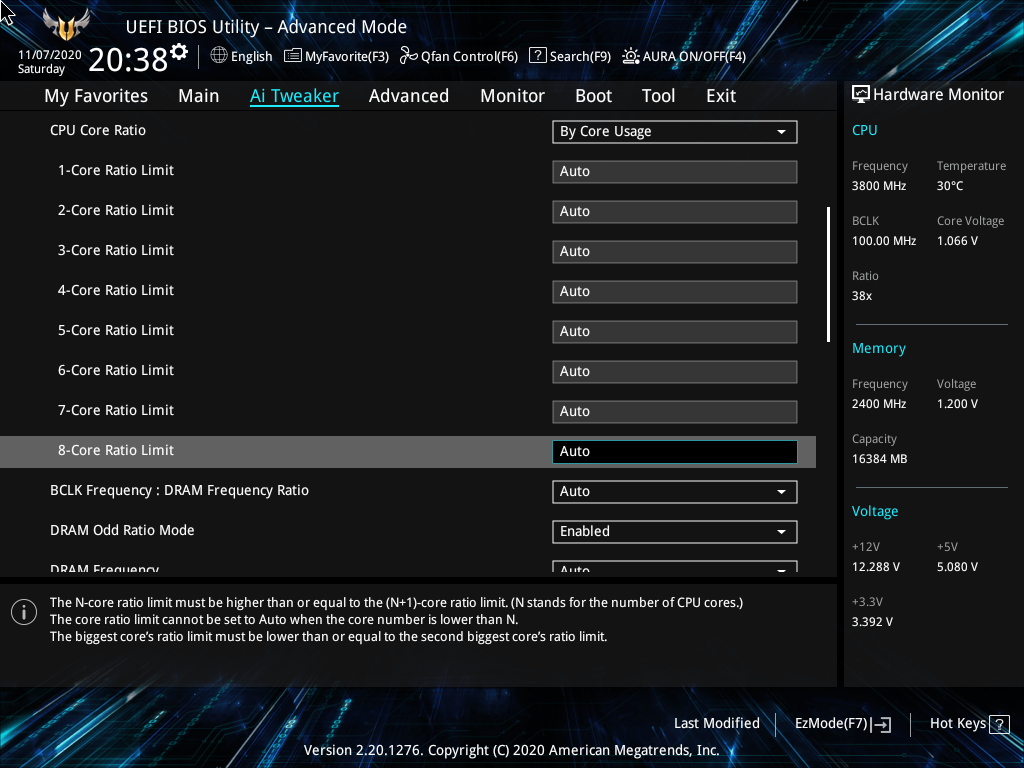Click the Voltage heading in Hardware Monitor
Viewport: 1024px width, 768px height.
coord(875,511)
